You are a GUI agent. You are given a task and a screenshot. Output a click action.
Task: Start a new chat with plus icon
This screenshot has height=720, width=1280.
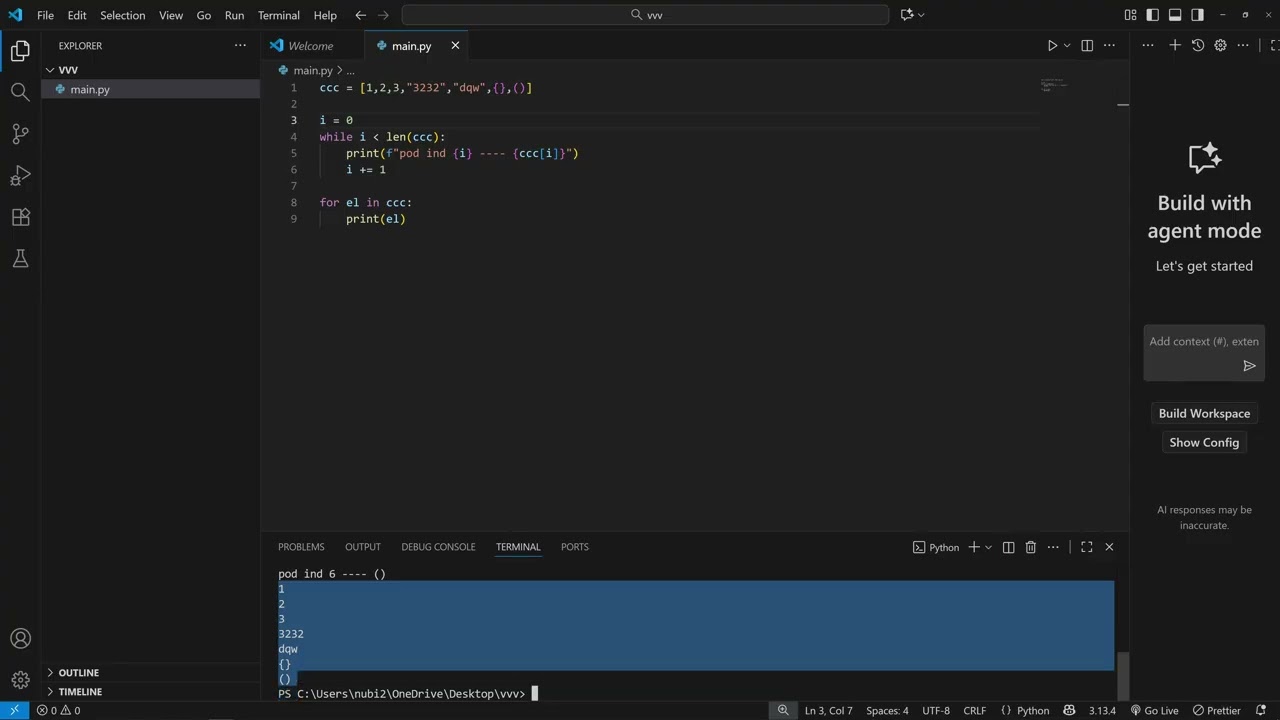pos(1175,45)
